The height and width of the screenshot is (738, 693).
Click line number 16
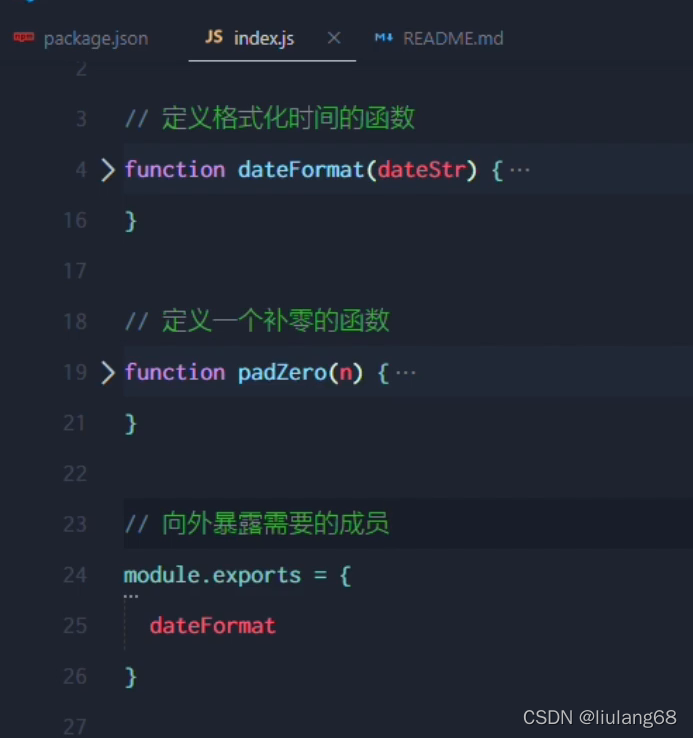75,220
